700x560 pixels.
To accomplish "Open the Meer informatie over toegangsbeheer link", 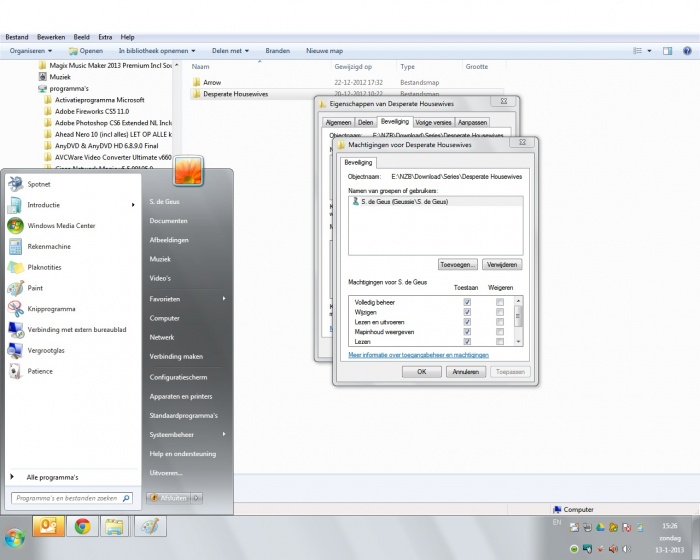I will 418,355.
